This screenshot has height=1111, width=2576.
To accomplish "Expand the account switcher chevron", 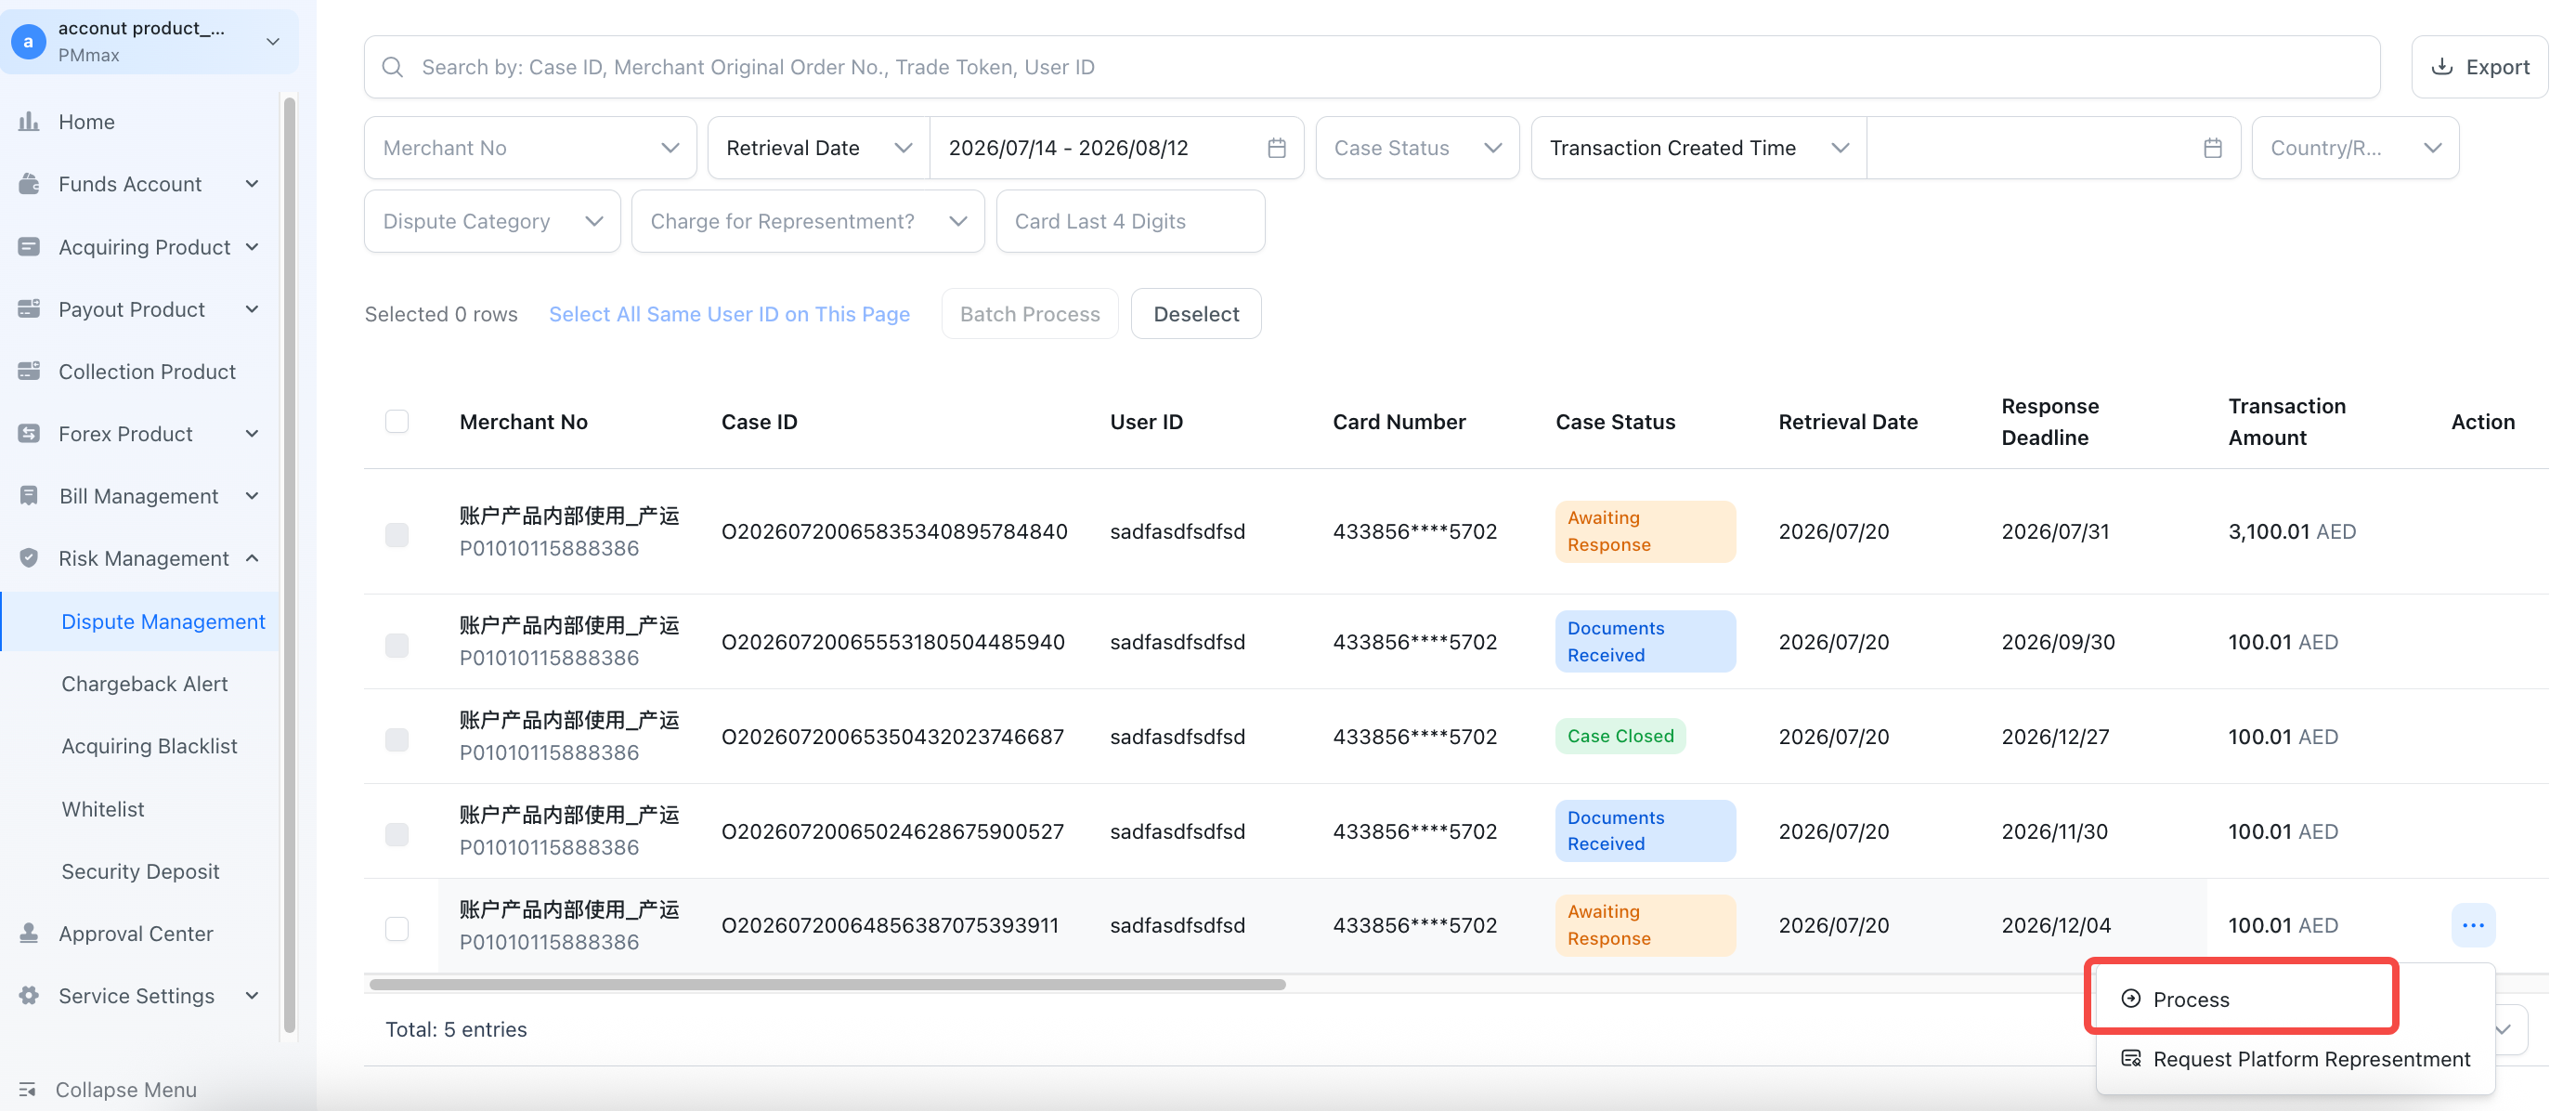I will pos(273,41).
